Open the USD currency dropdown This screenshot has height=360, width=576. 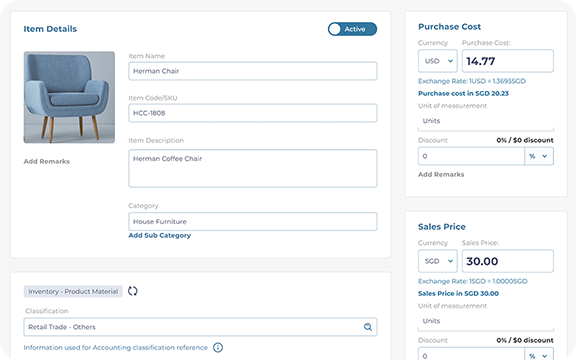pos(438,61)
